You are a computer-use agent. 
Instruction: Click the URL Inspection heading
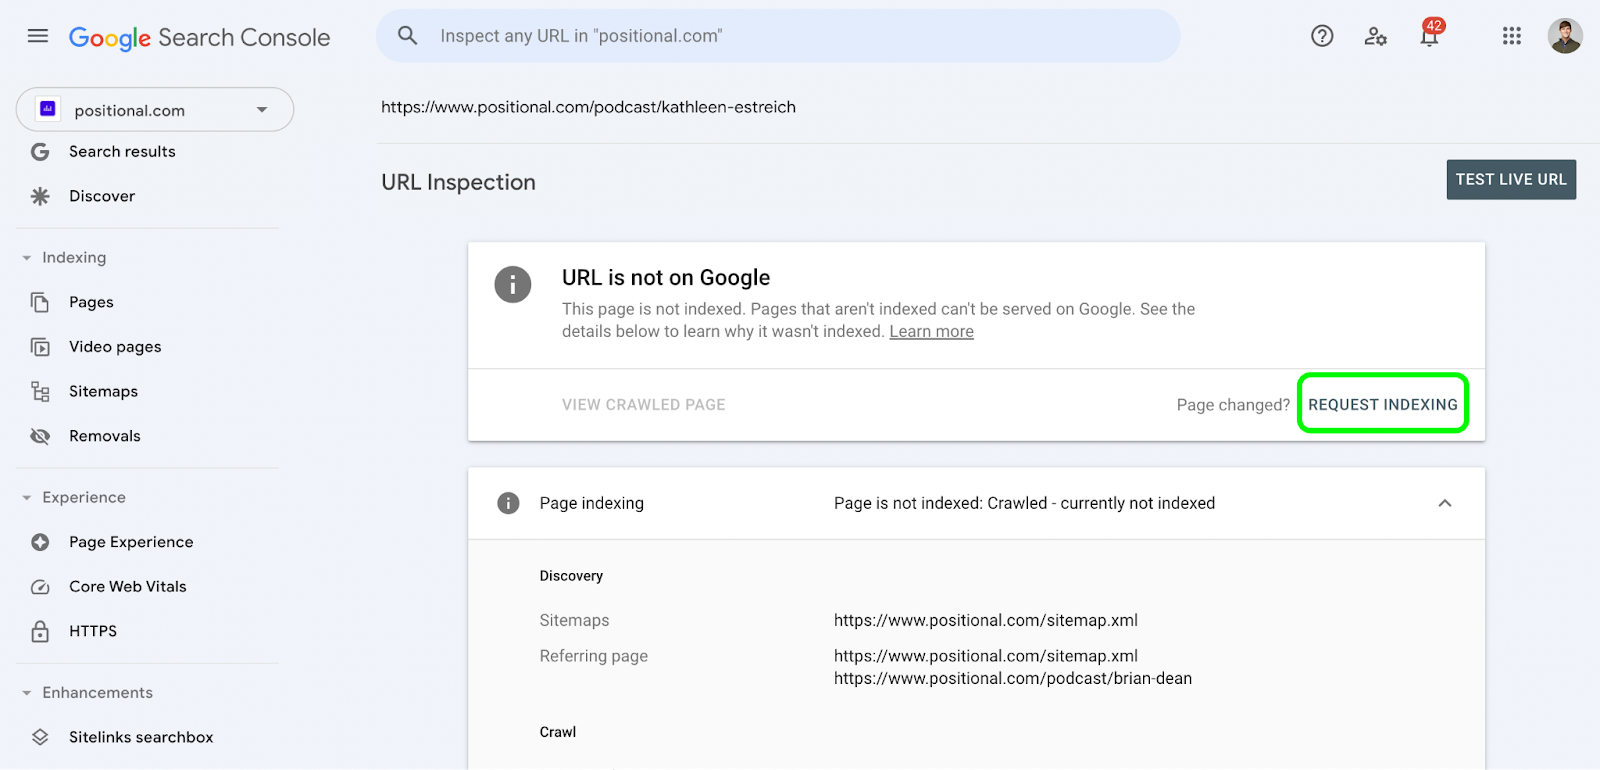click(x=458, y=182)
